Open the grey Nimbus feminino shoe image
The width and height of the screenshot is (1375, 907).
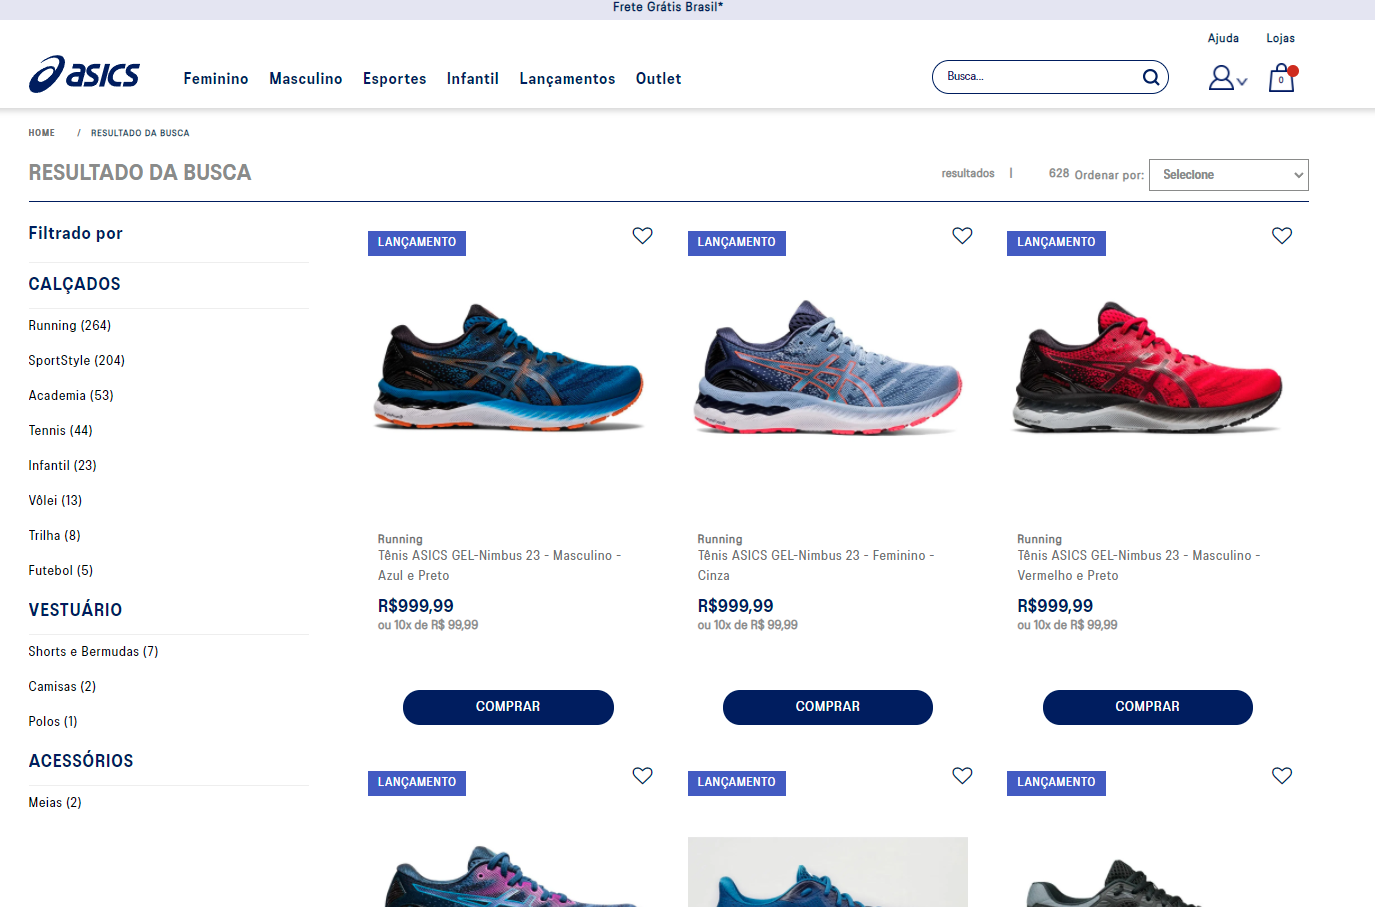(x=828, y=366)
